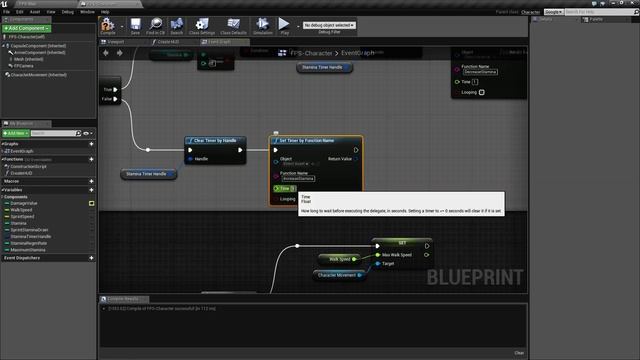Collapse the Graphs section
Viewport: 640px width, 360px height.
tap(2, 144)
